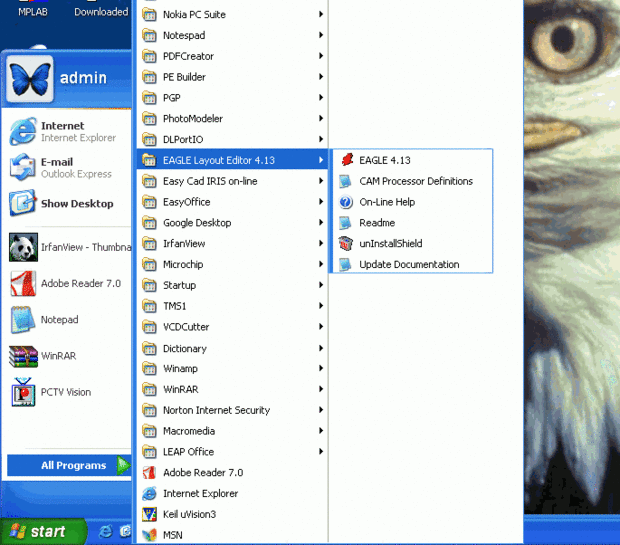
Task: Click the admin butterfly user picture
Action: pos(30,79)
